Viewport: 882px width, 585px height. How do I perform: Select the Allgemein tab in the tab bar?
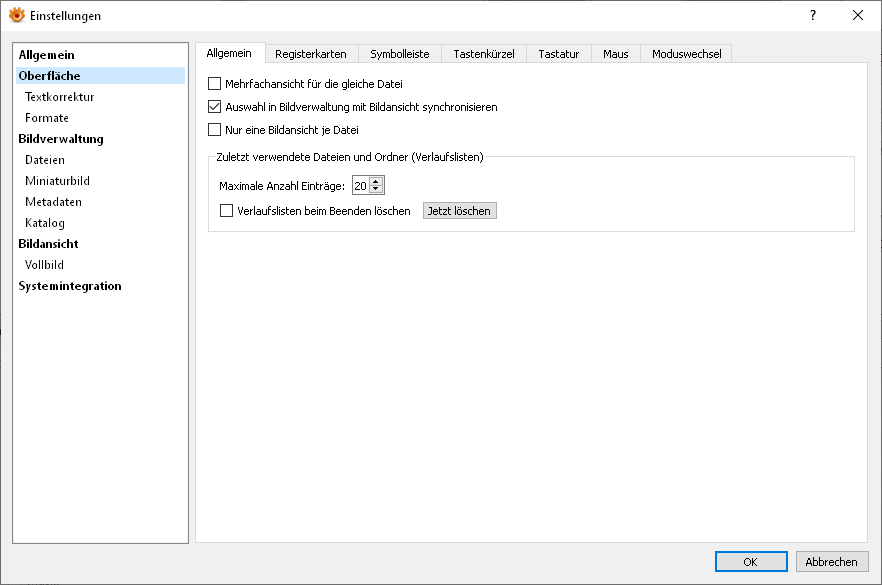230,53
